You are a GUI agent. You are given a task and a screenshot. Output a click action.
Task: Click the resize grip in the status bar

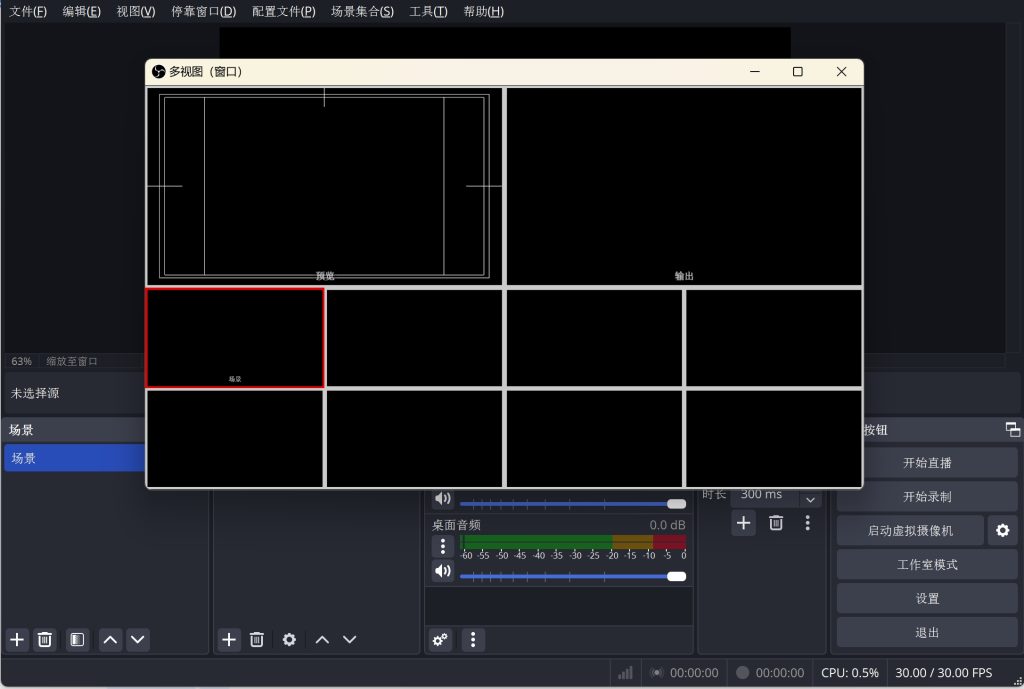[x=1017, y=681]
